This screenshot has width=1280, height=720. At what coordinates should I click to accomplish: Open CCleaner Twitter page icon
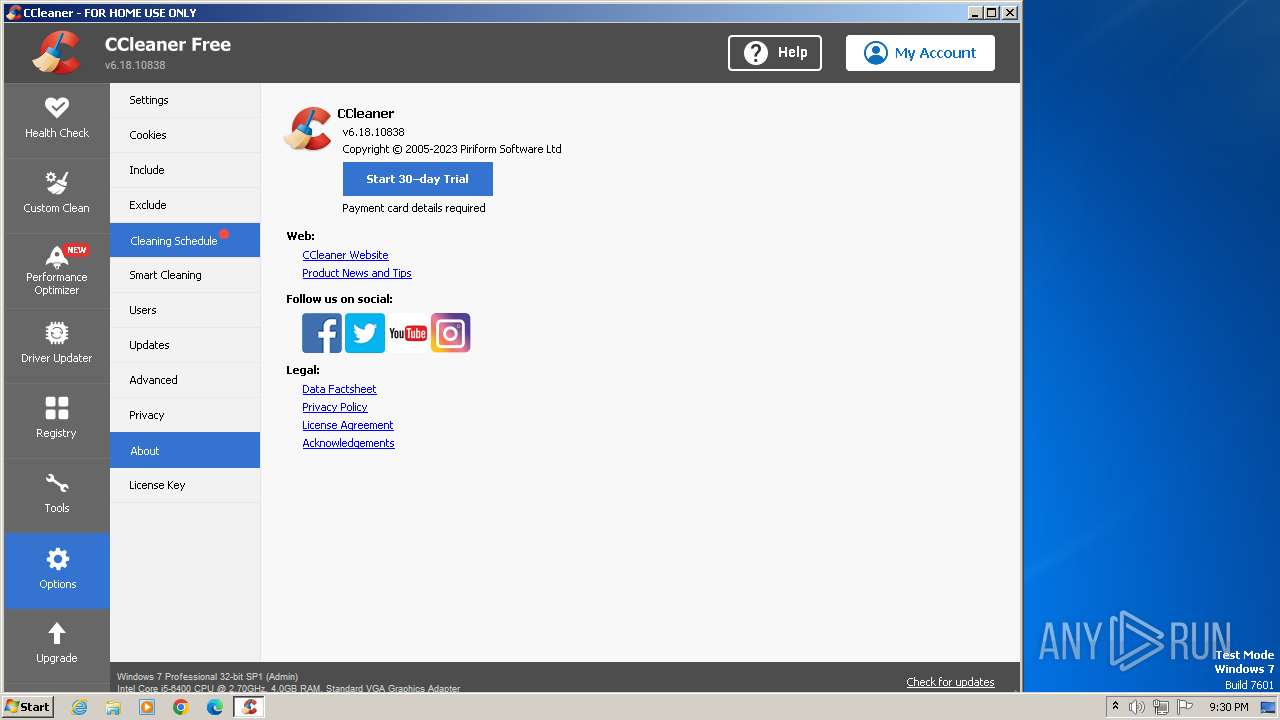coord(365,333)
